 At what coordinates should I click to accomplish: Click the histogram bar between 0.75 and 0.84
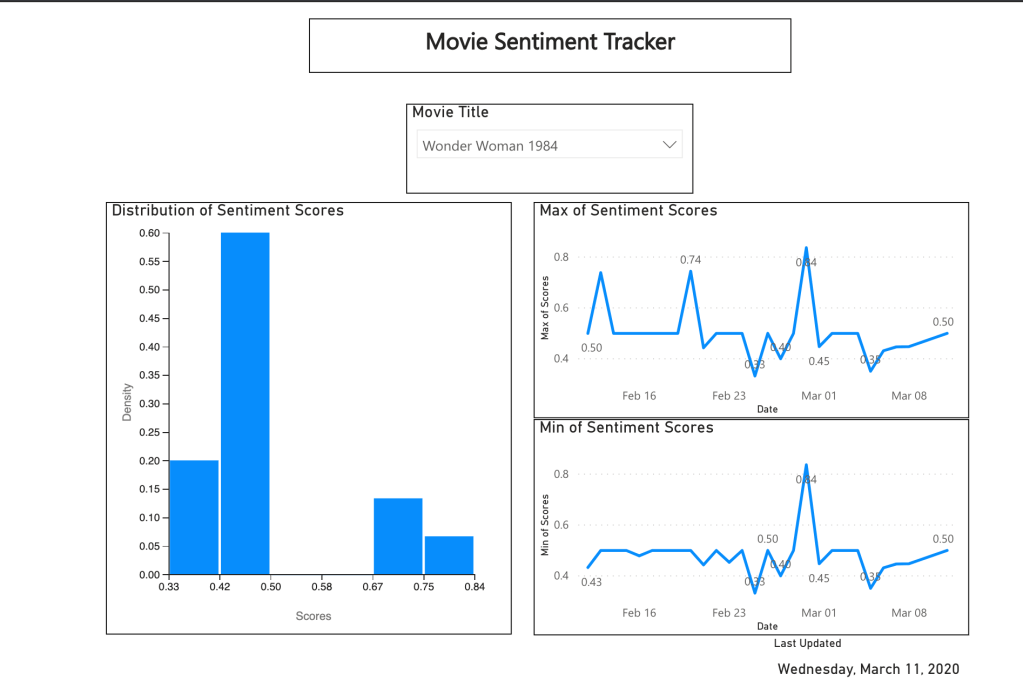[449, 555]
